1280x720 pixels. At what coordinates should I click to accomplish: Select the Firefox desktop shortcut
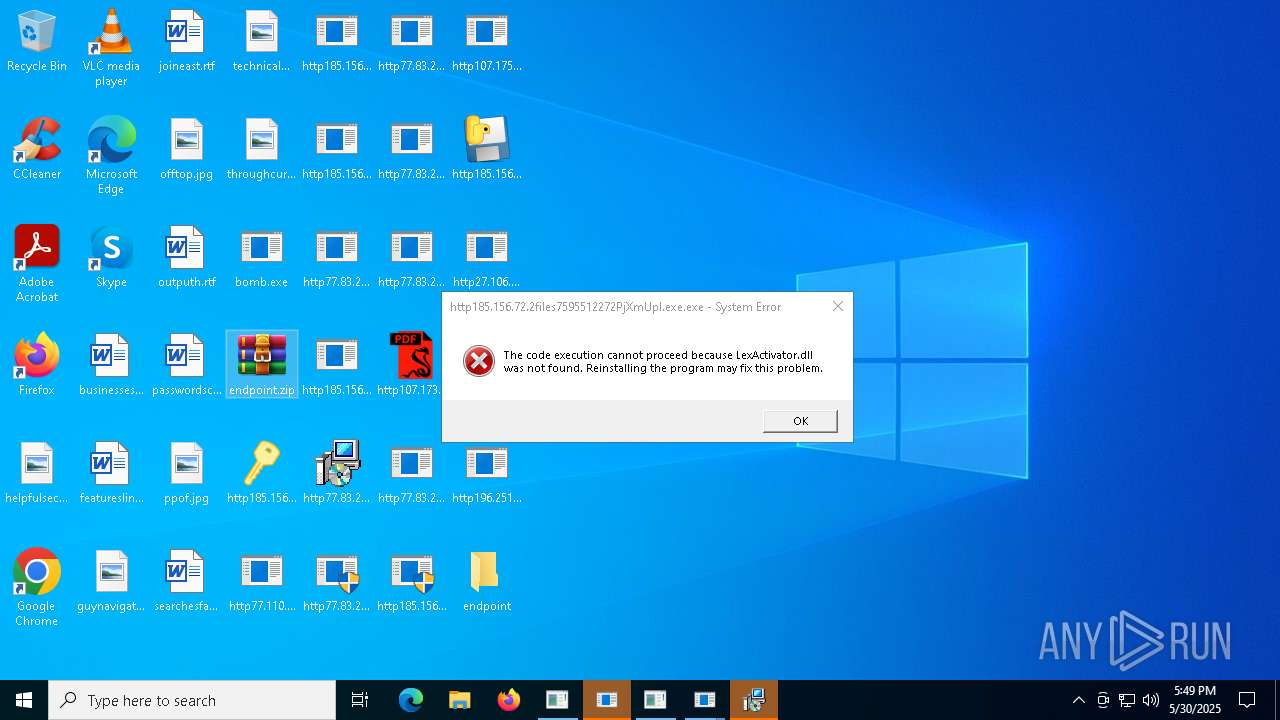pos(37,366)
